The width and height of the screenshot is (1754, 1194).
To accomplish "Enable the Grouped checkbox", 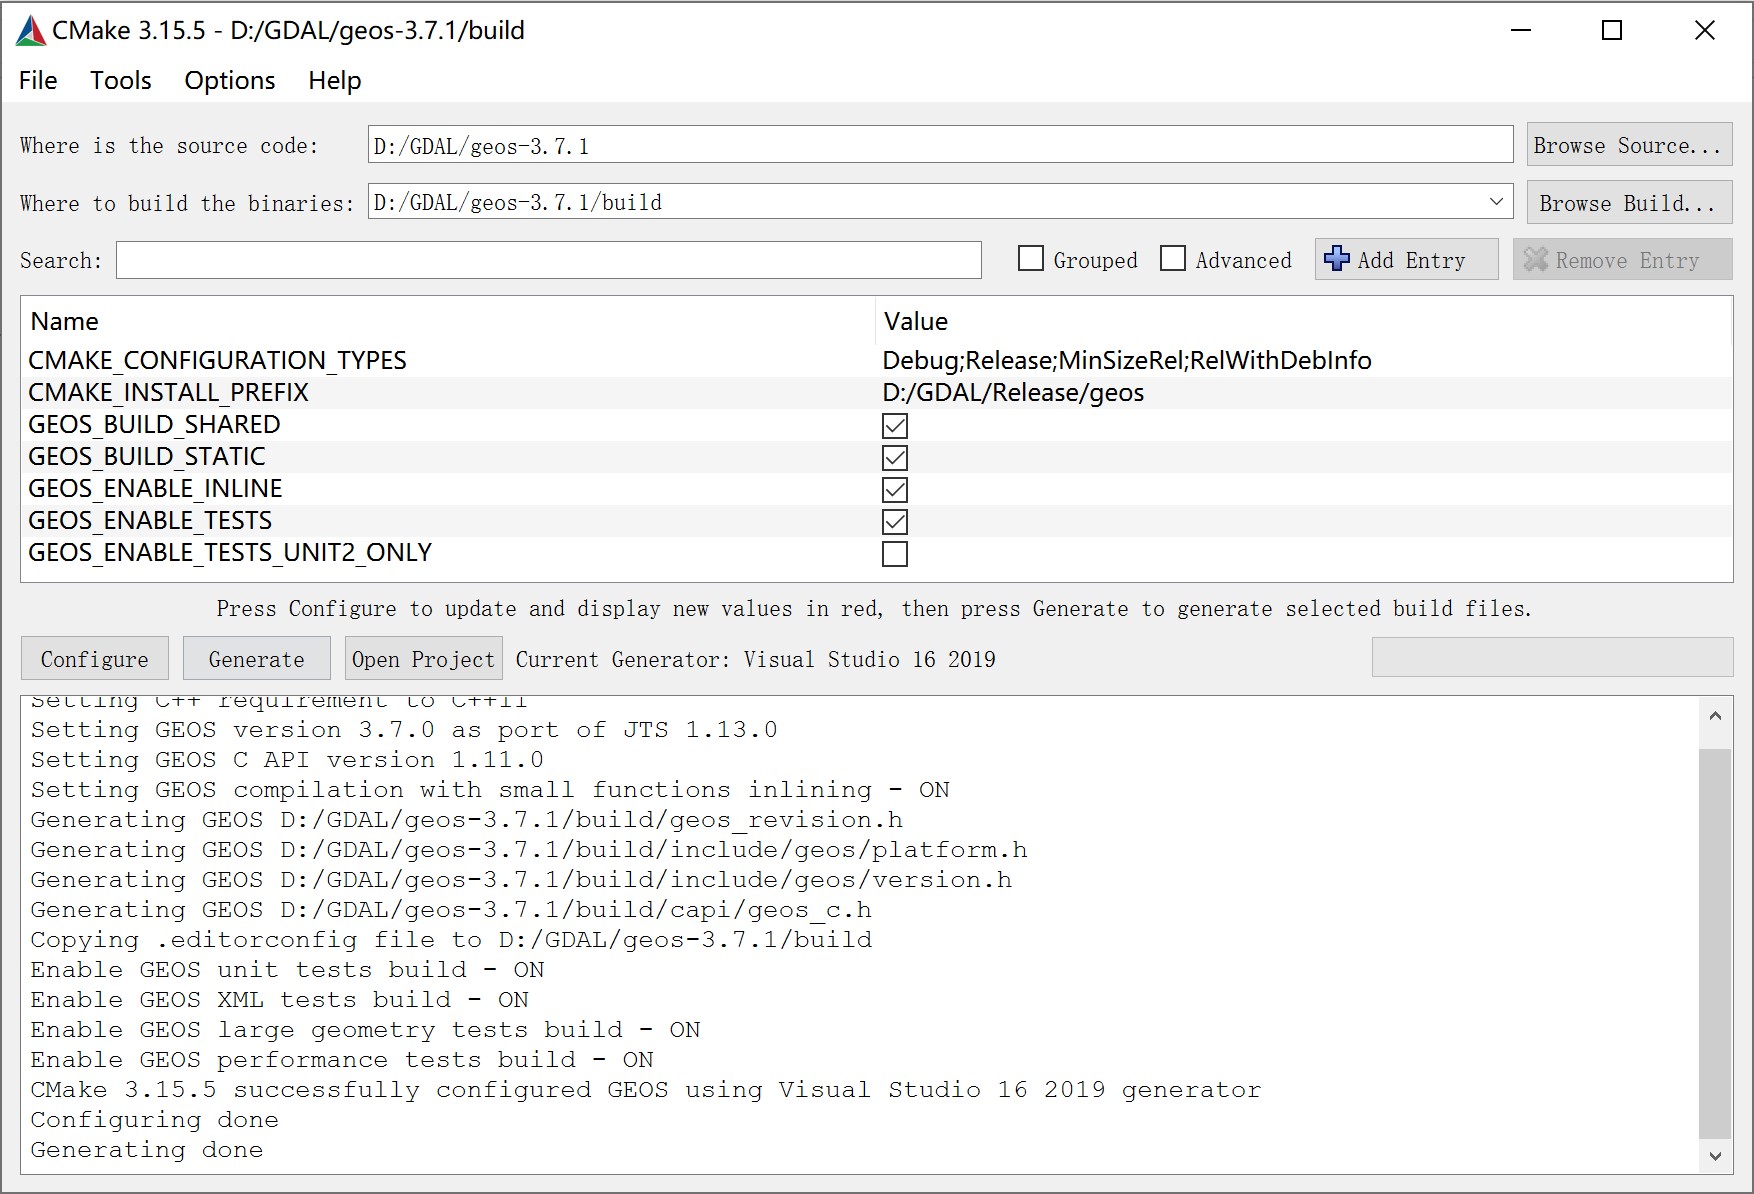I will pos(1031,259).
